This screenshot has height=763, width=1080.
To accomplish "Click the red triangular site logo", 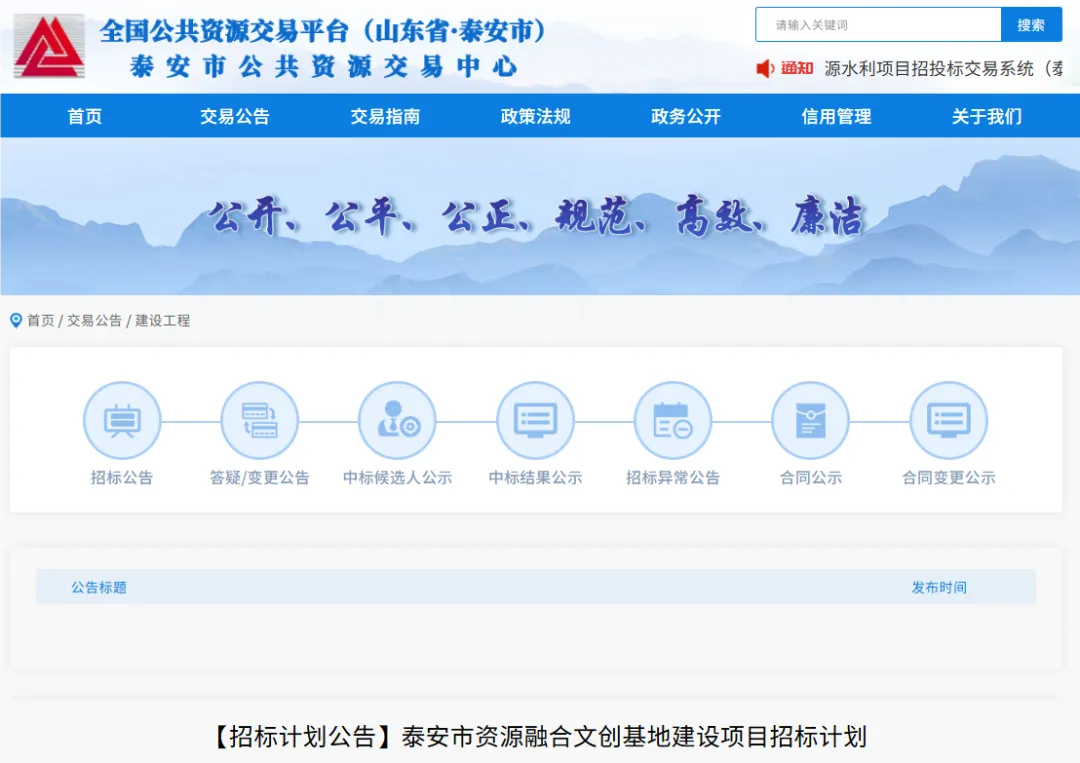I will click(49, 46).
